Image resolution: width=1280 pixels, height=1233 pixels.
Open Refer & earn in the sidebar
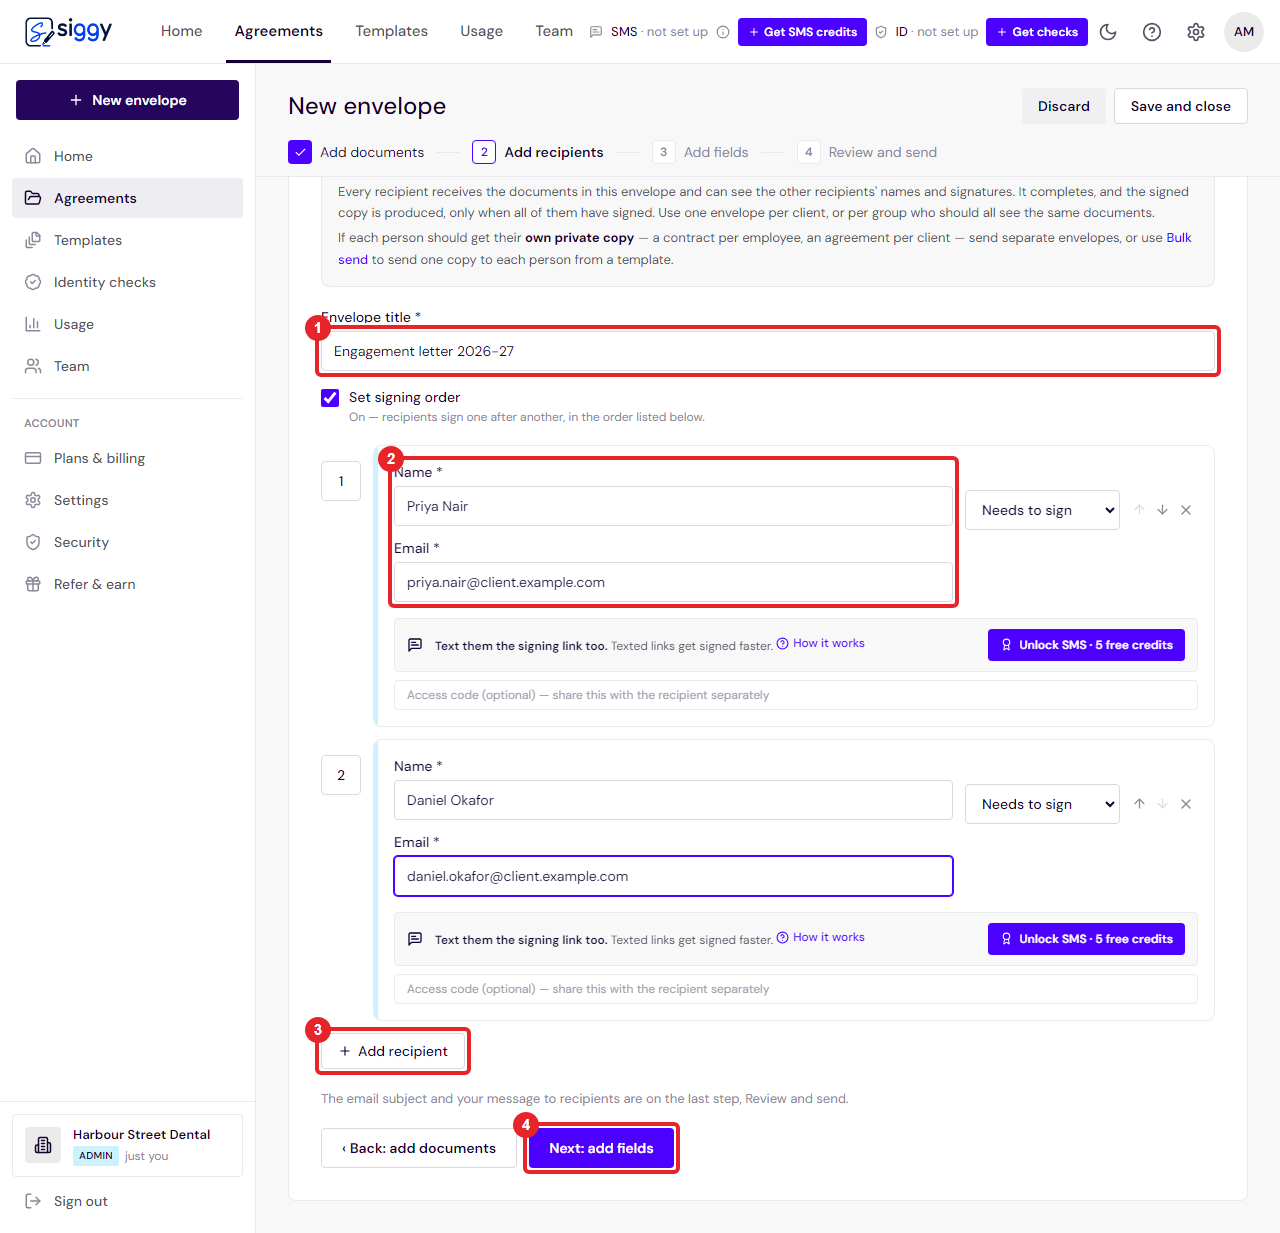[127, 584]
